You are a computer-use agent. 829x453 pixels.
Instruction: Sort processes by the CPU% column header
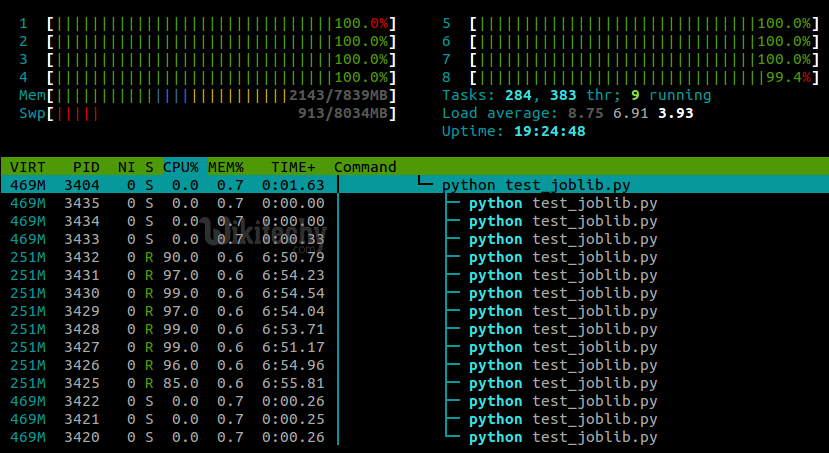181,167
